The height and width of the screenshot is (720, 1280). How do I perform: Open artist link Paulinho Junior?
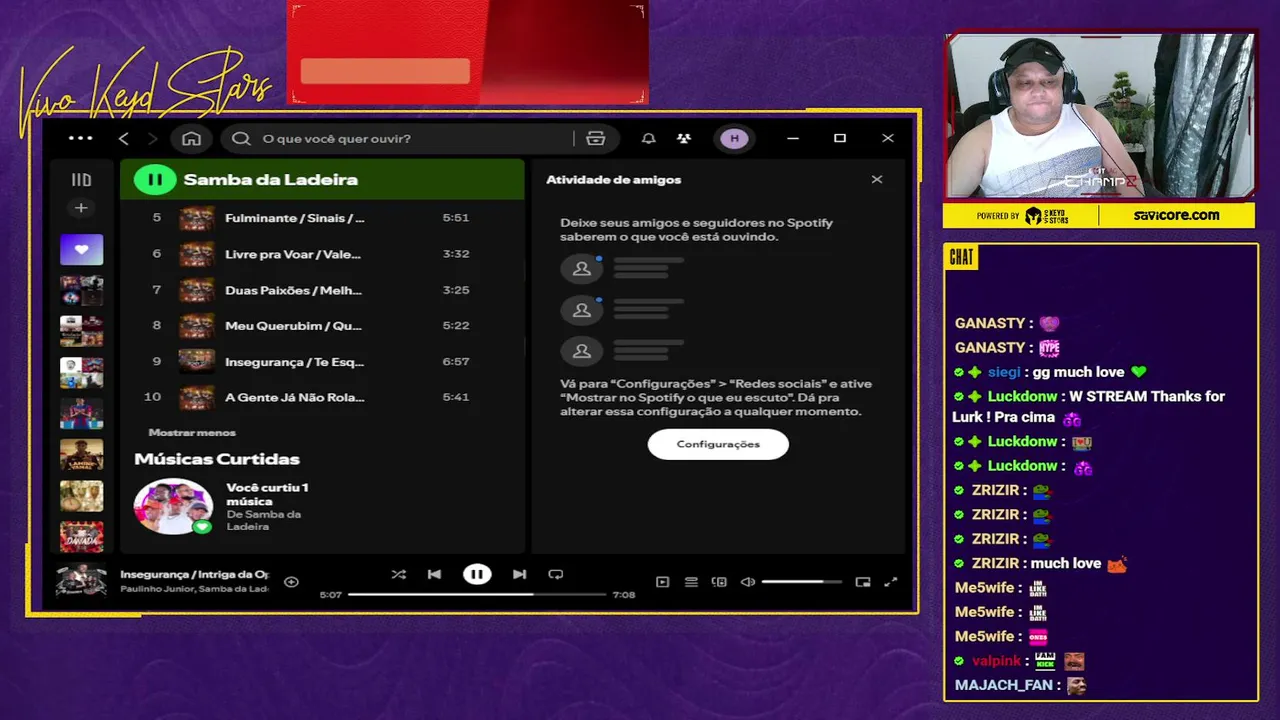coord(155,589)
